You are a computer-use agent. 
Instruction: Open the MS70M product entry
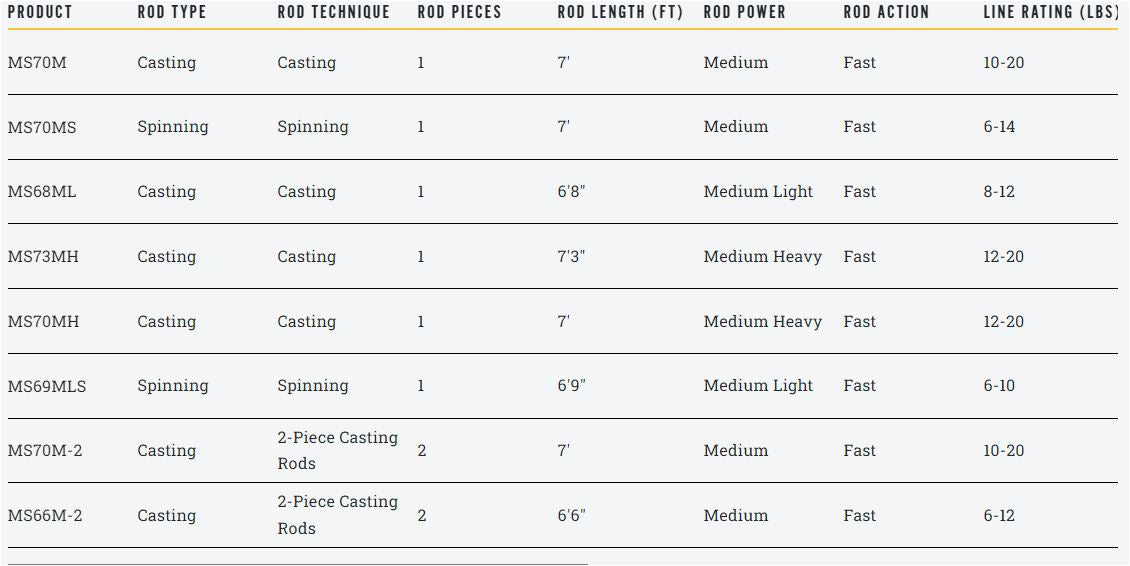(x=37, y=62)
